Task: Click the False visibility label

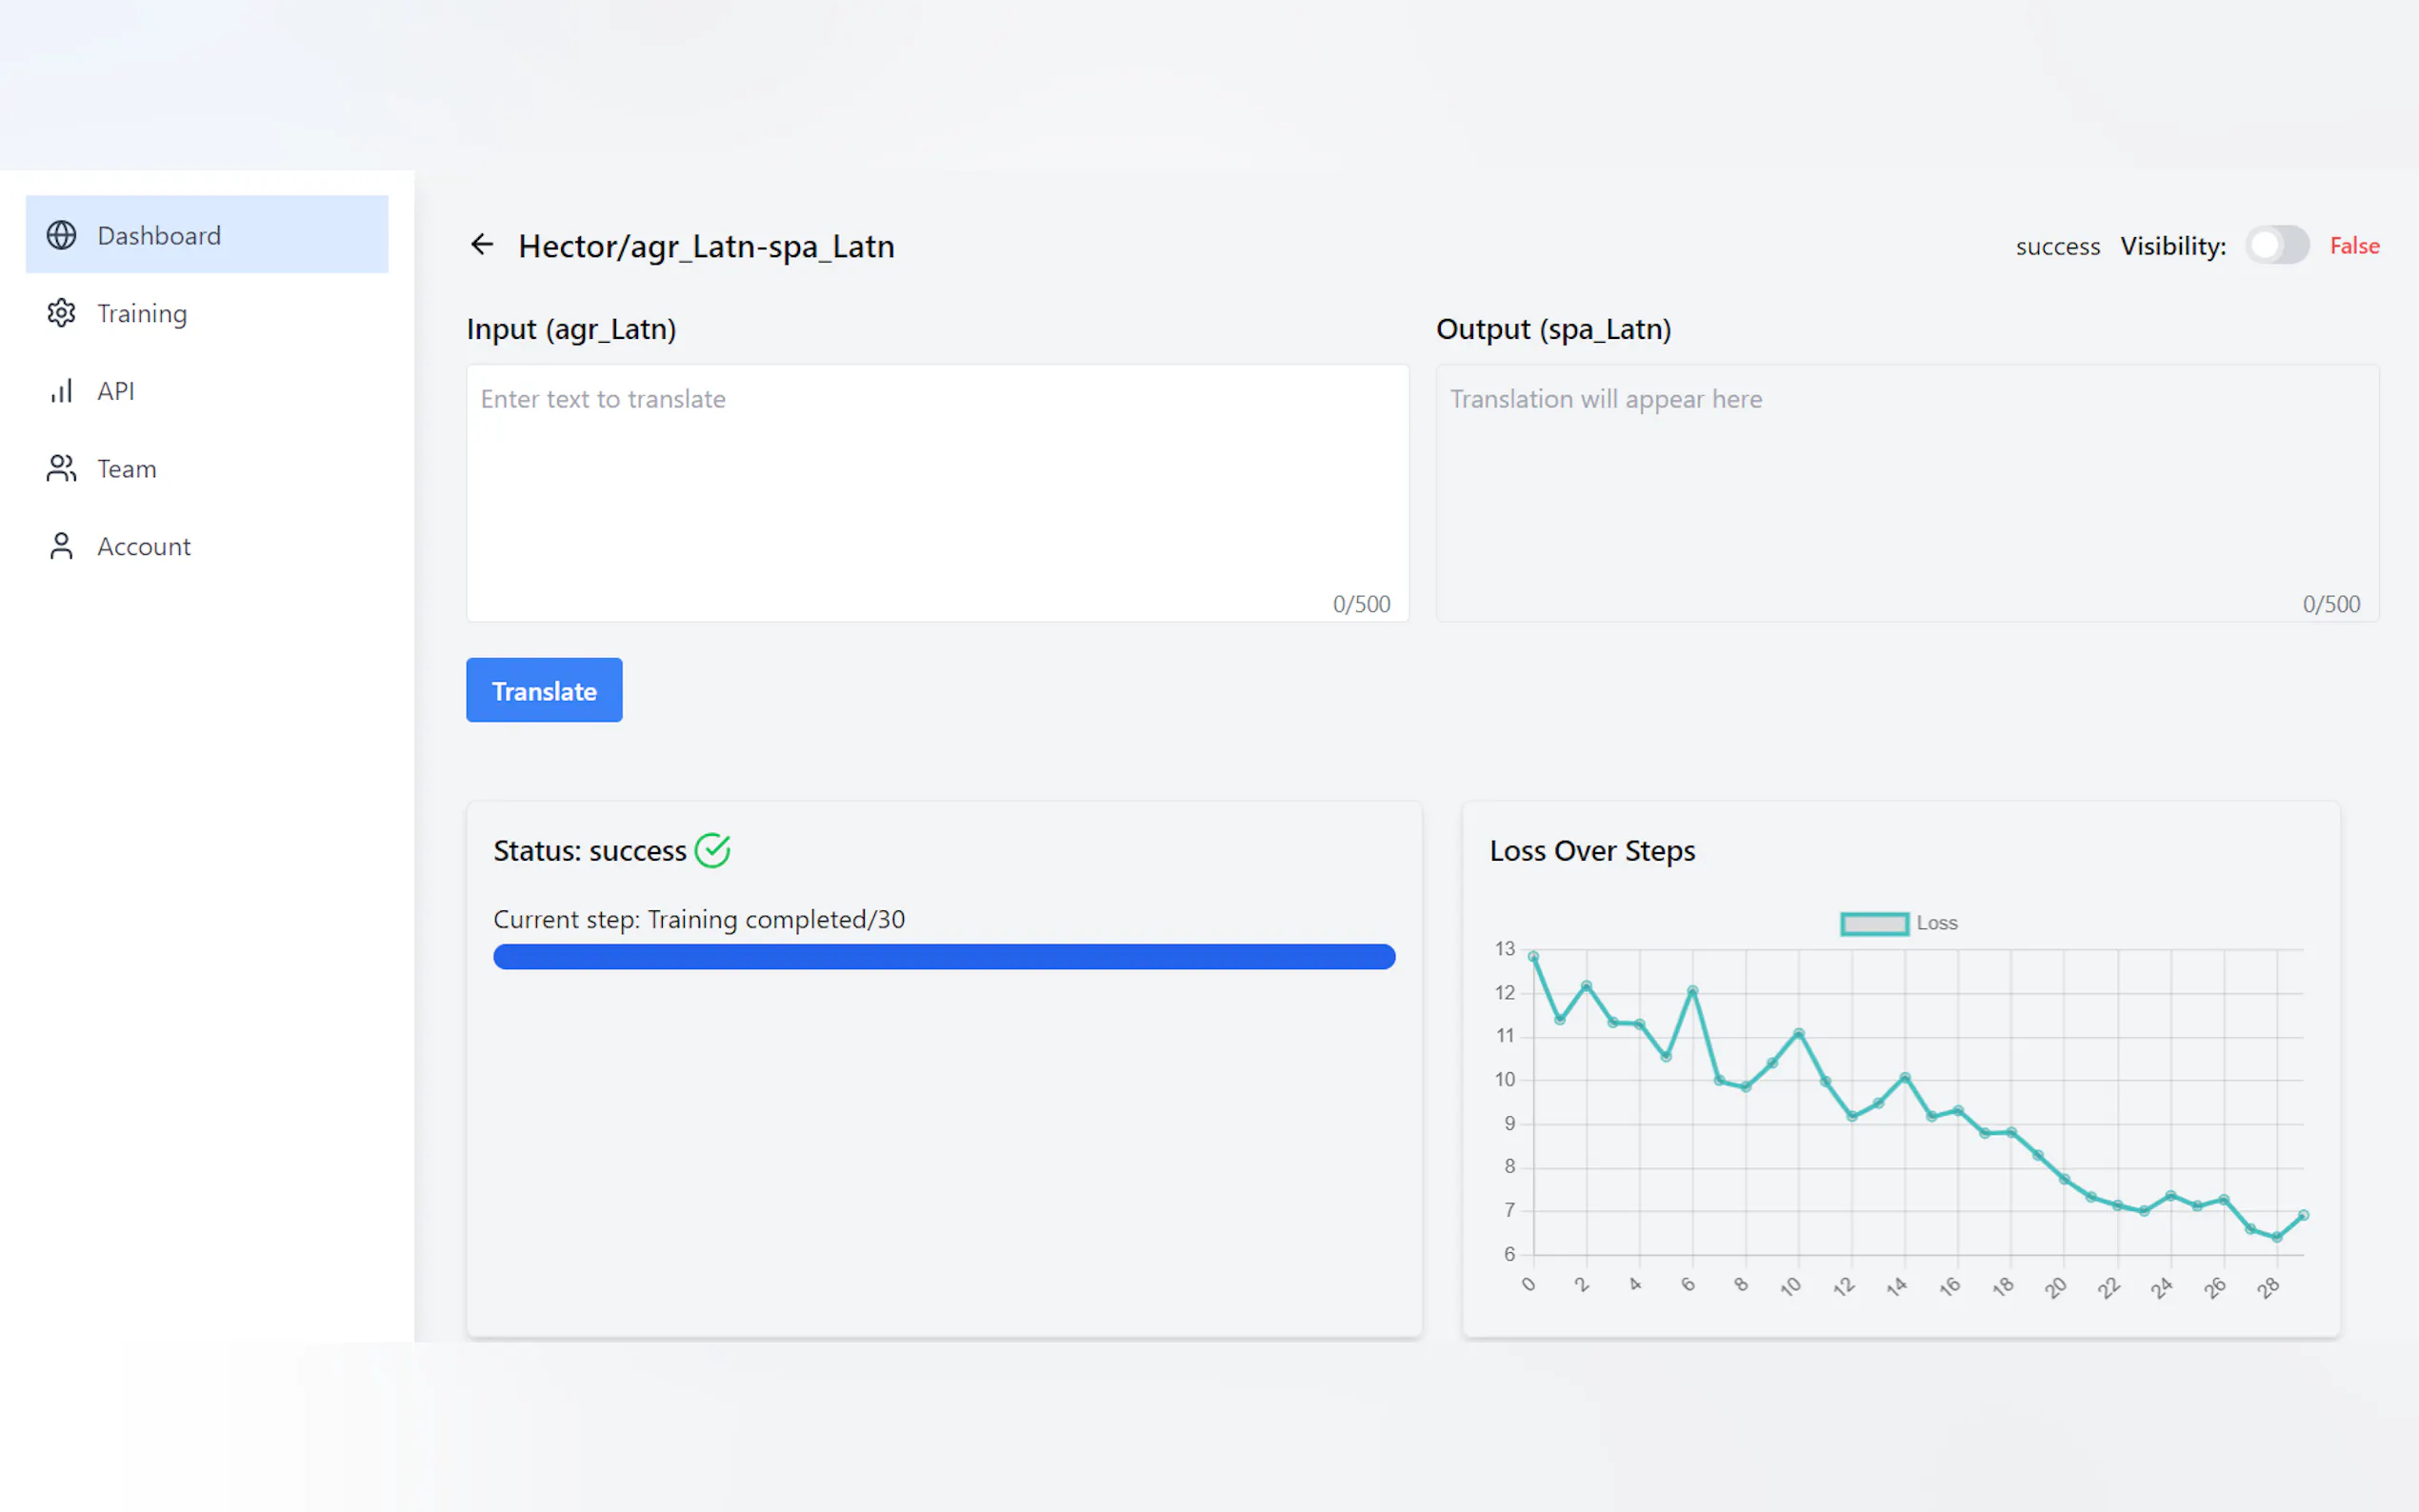Action: [2354, 245]
